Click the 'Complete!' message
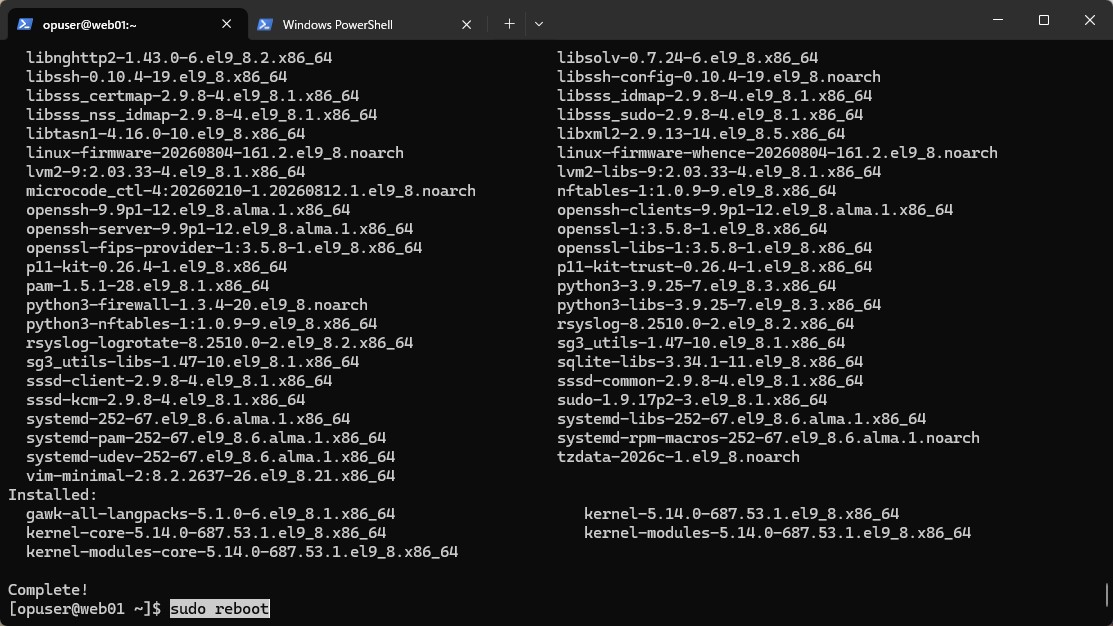1113x626 pixels. tap(48, 589)
